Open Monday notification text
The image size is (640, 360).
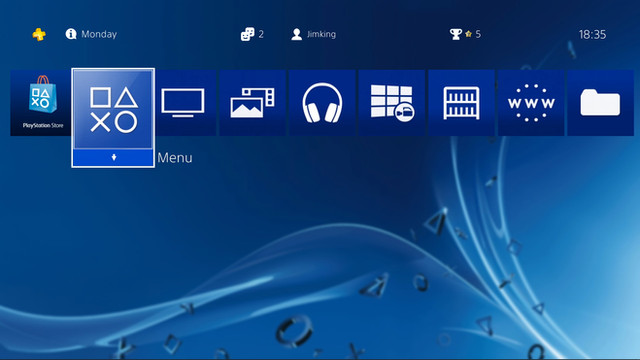tap(99, 34)
